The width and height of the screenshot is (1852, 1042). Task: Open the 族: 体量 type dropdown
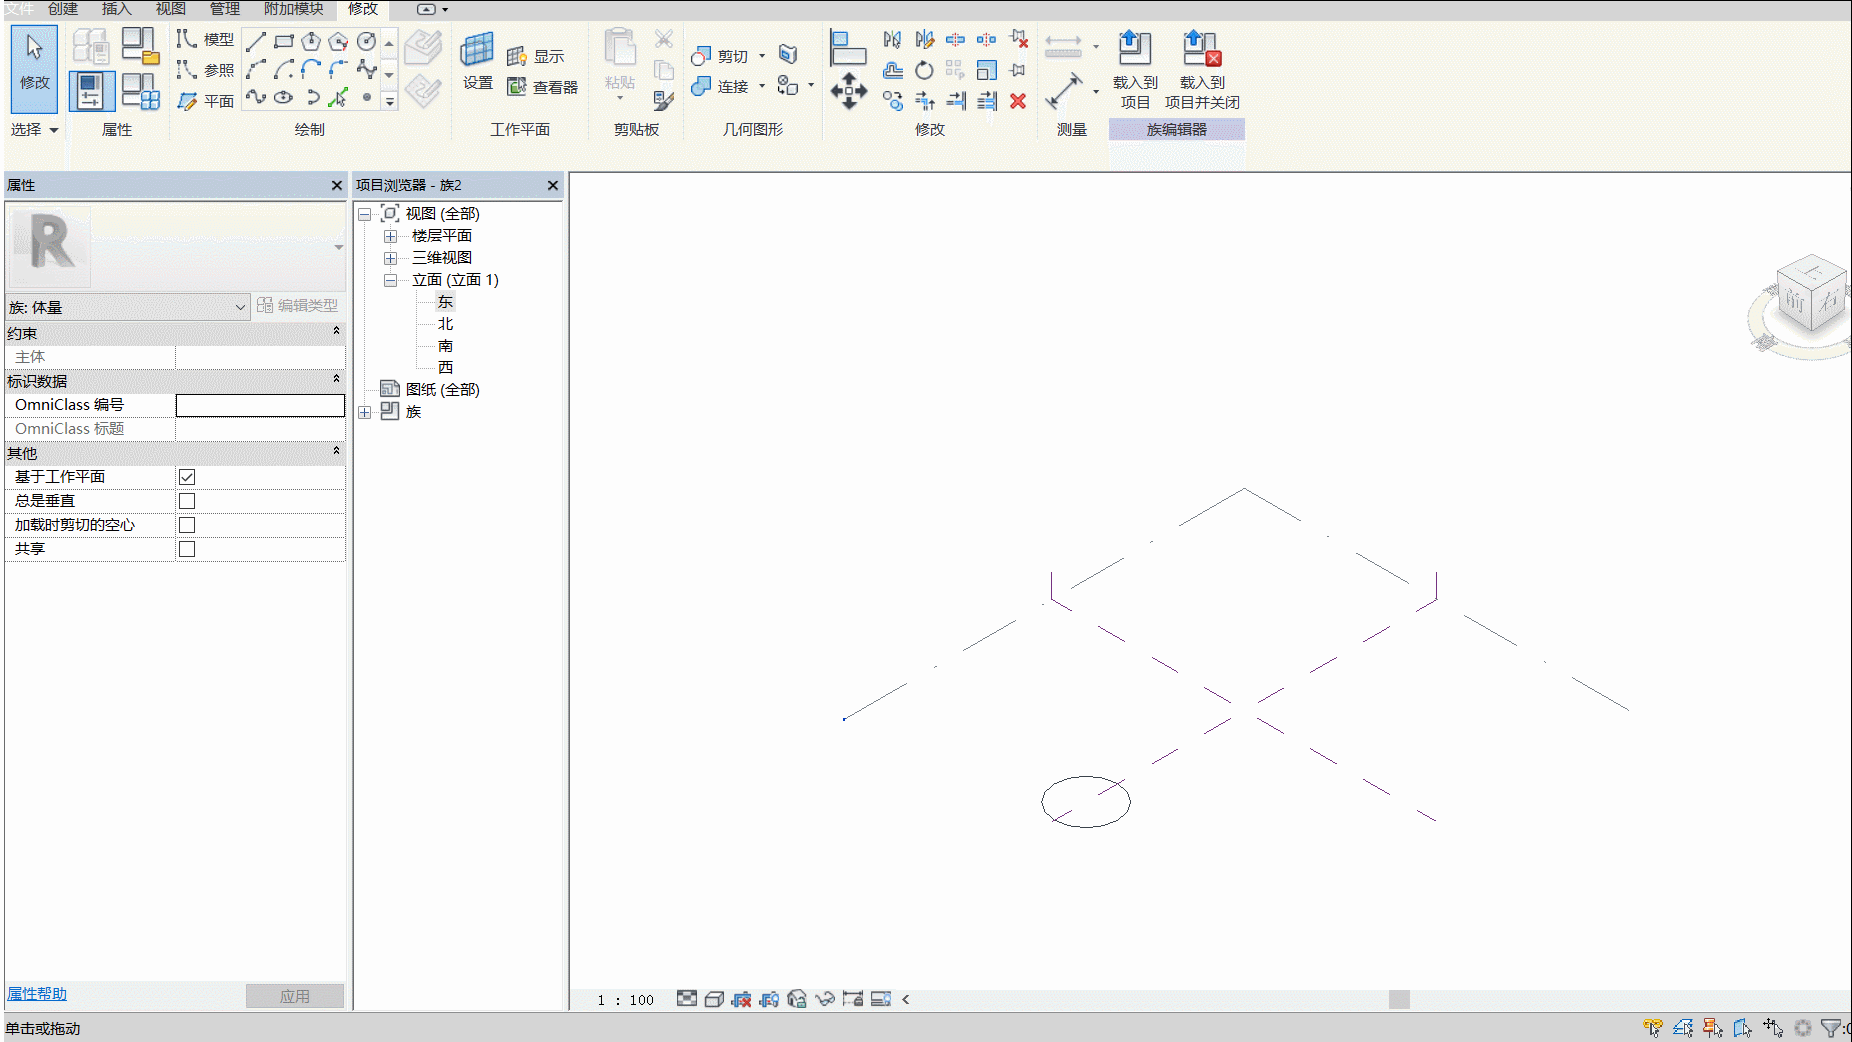(127, 307)
